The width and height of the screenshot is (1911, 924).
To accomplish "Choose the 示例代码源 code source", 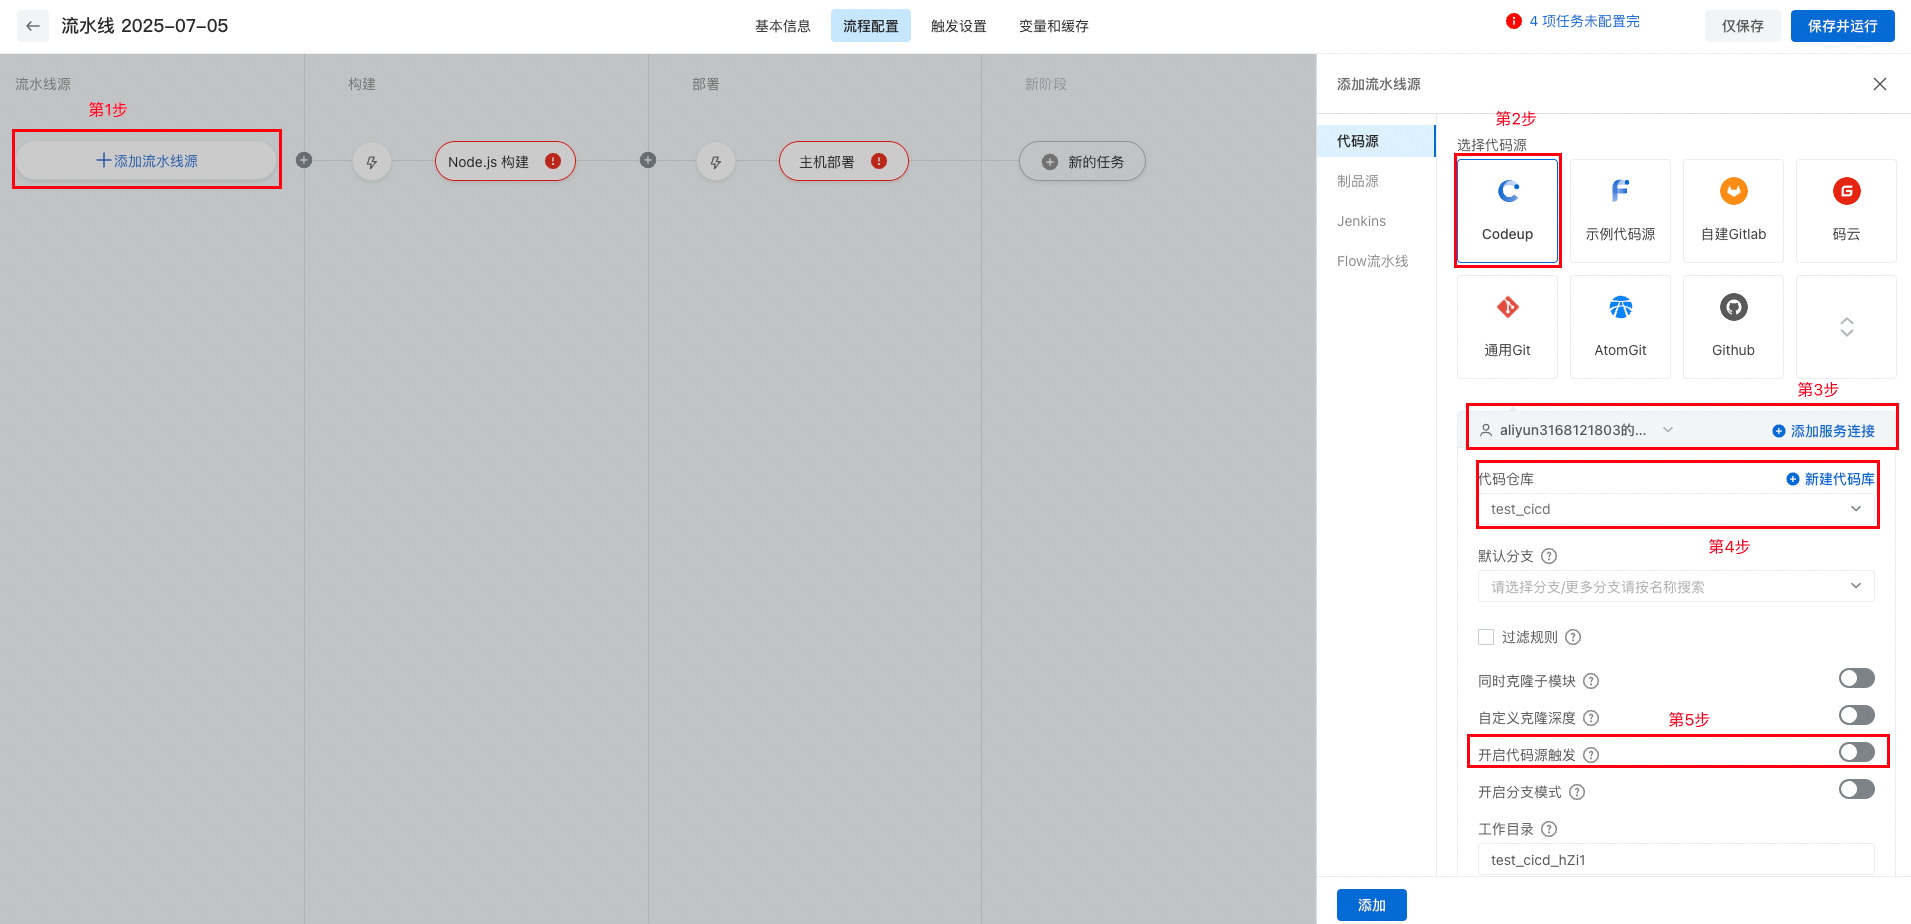I will 1620,192.
